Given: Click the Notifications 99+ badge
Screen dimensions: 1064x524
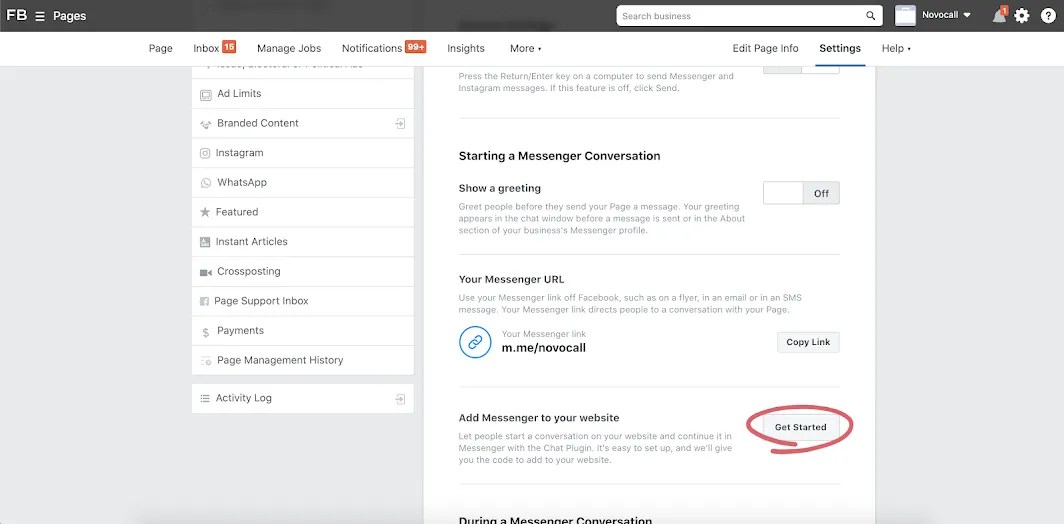Looking at the screenshot, I should (x=415, y=47).
